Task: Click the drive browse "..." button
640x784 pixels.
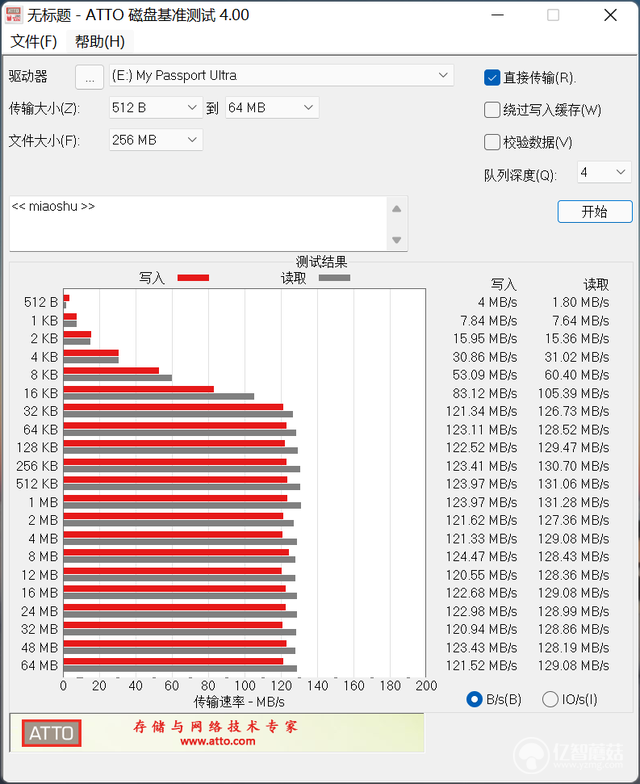Action: pos(90,77)
